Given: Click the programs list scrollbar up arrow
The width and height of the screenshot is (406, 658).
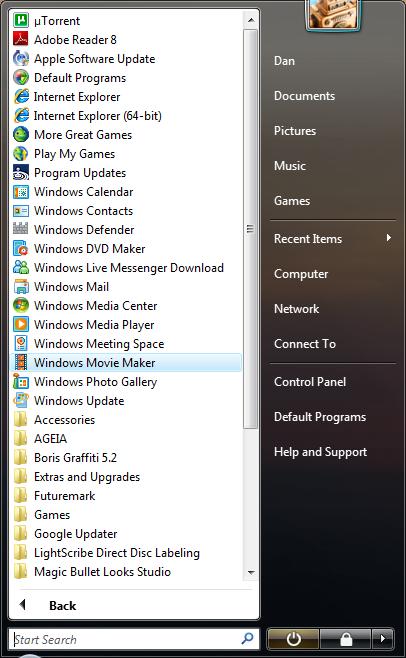Looking at the screenshot, I should pos(251,20).
